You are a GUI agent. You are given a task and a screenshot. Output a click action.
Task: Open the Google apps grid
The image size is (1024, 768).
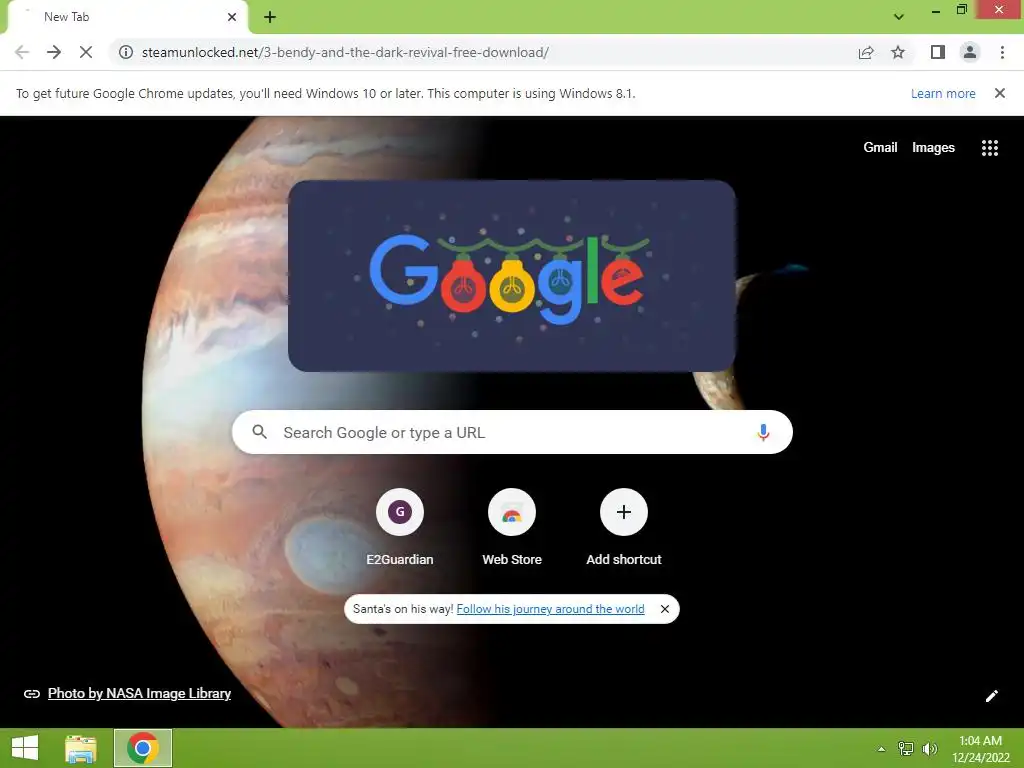coord(990,148)
